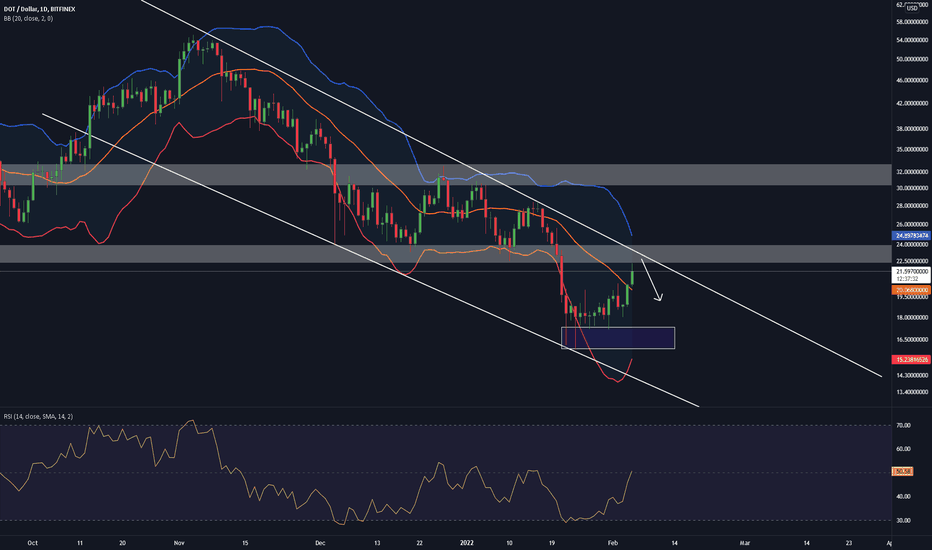
Task: Click the Dec date label on time axis
Action: [320, 543]
